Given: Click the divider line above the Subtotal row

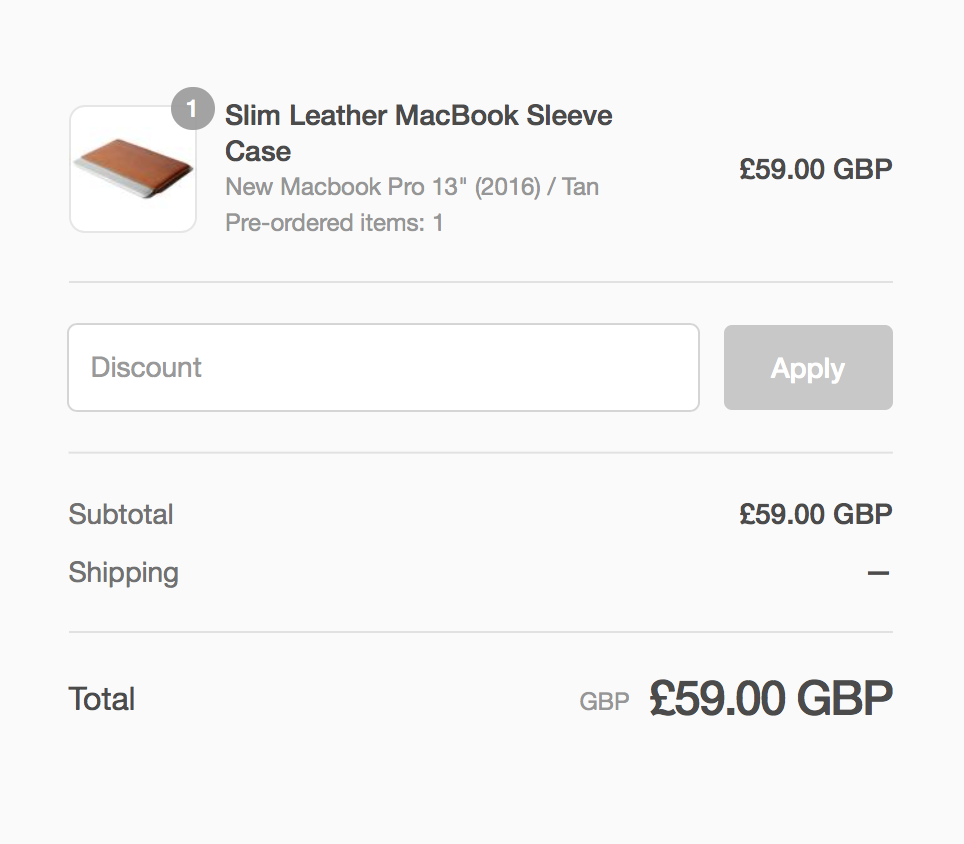Looking at the screenshot, I should [480, 452].
